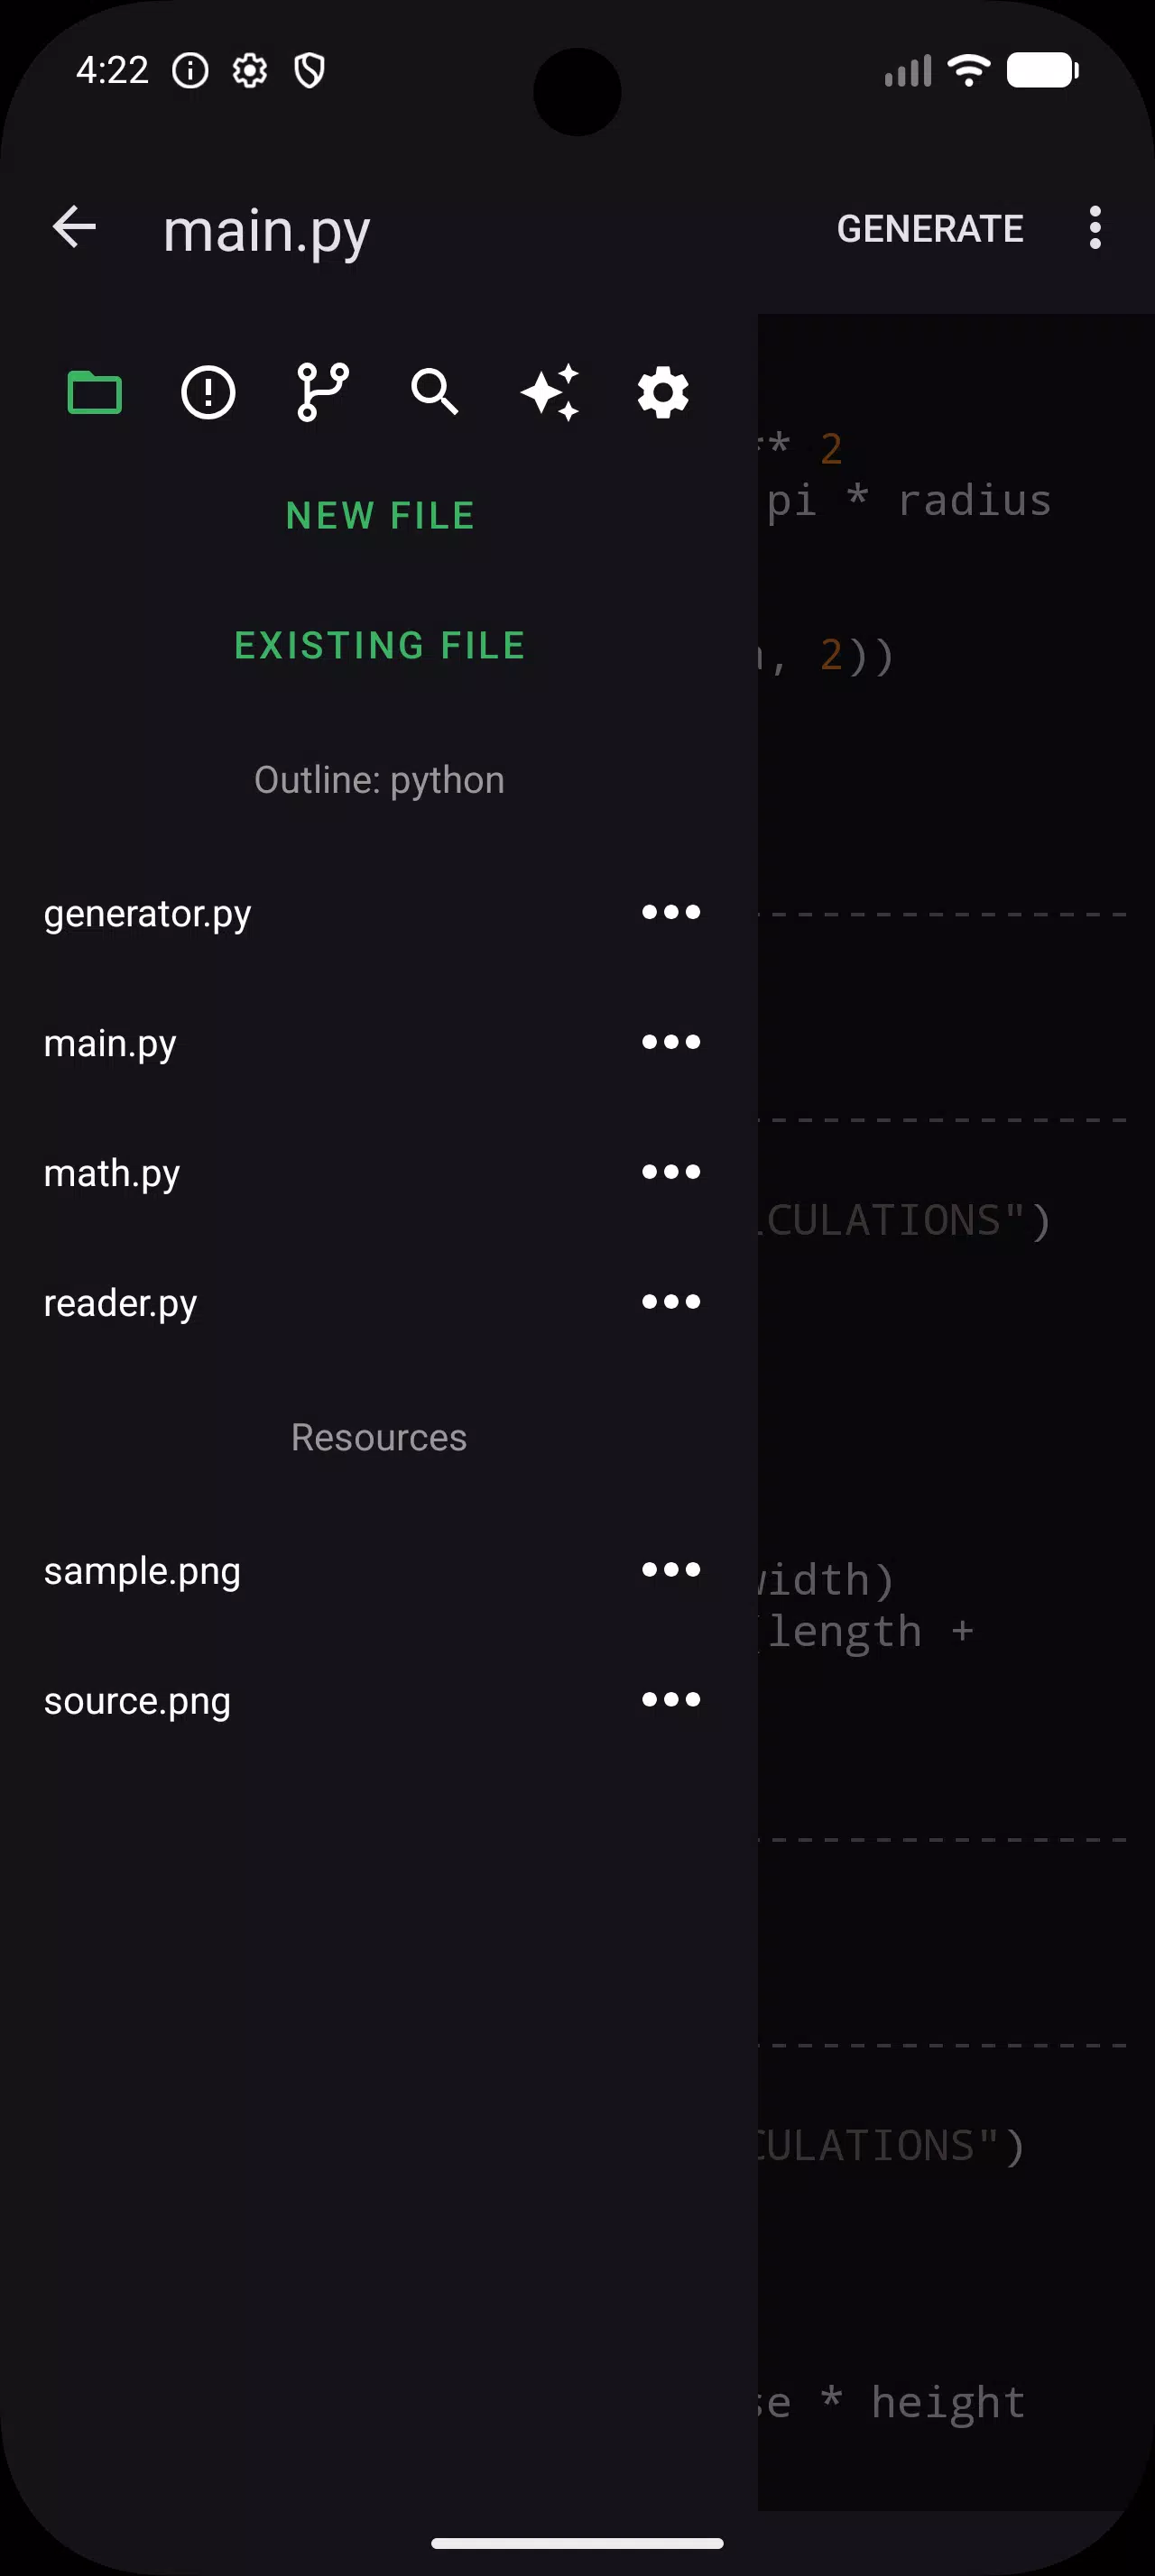Tap the back arrow
1155x2576 pixels.
pos(74,227)
